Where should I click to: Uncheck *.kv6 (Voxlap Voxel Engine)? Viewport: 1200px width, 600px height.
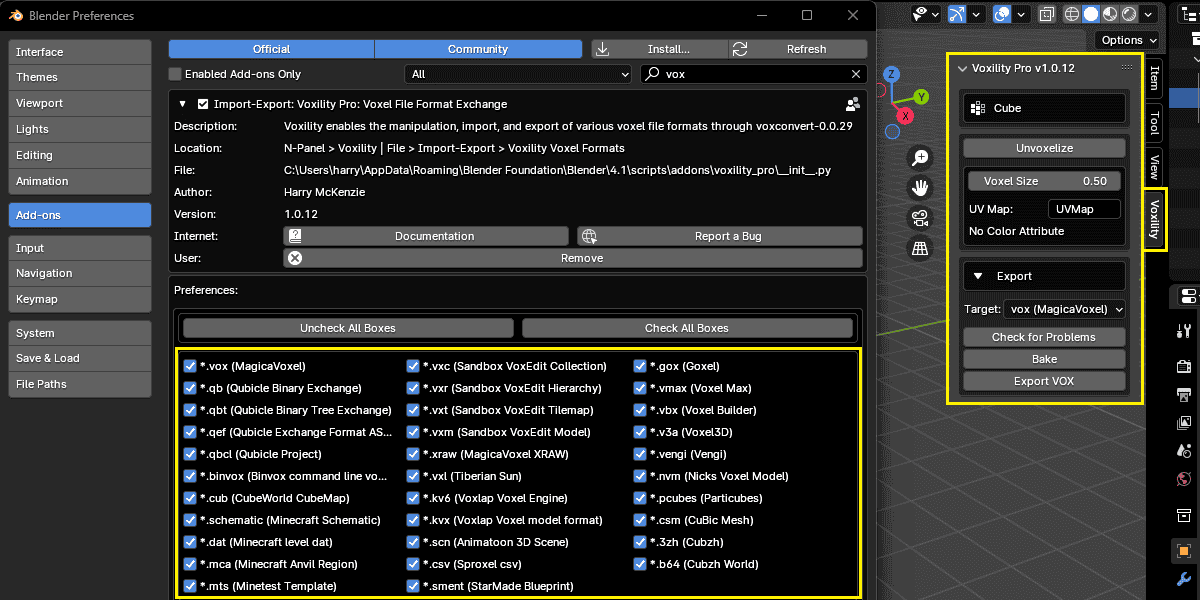point(413,498)
